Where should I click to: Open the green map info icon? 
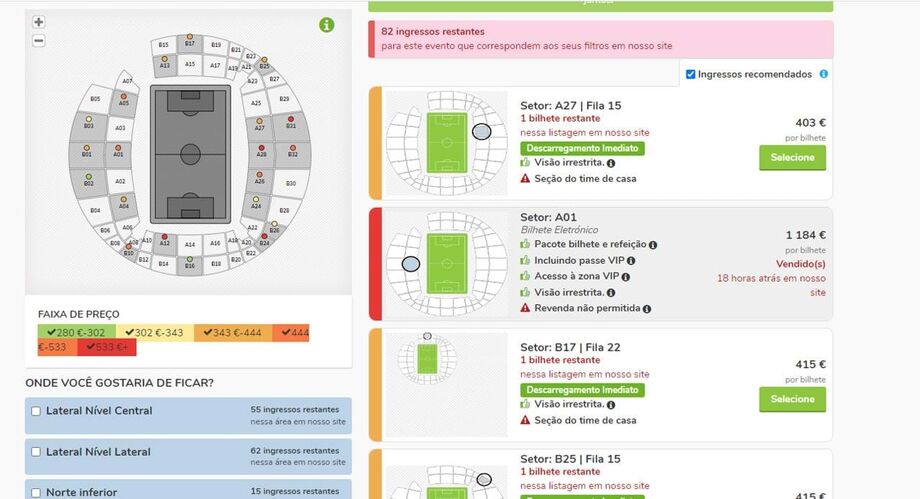pyautogui.click(x=327, y=25)
